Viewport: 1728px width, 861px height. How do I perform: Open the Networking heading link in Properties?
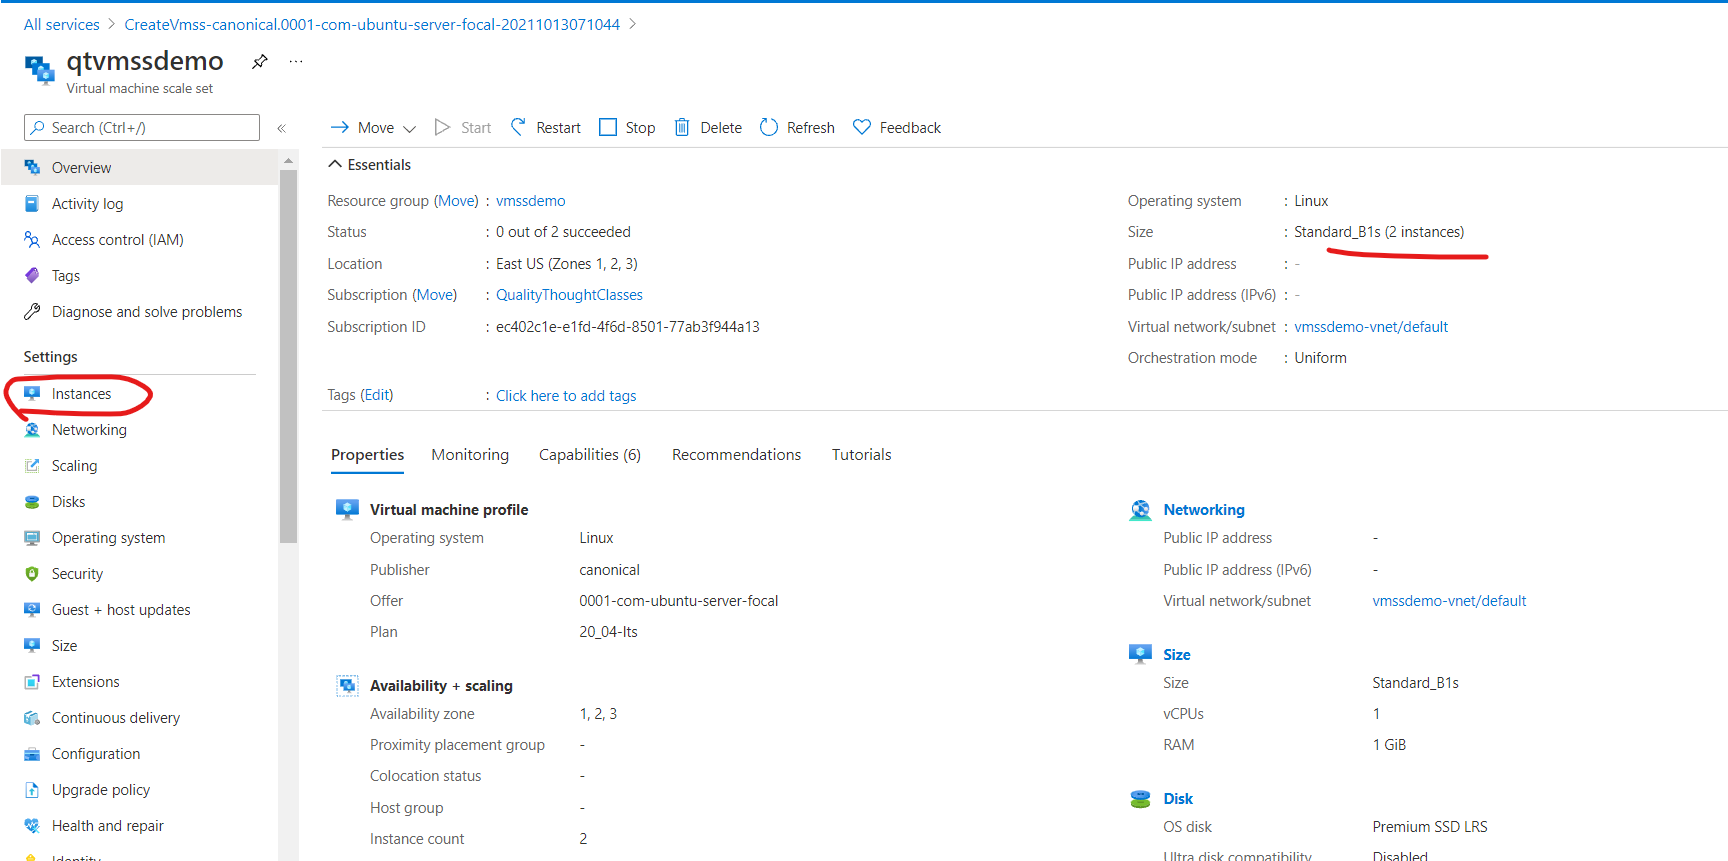pyautogui.click(x=1204, y=510)
